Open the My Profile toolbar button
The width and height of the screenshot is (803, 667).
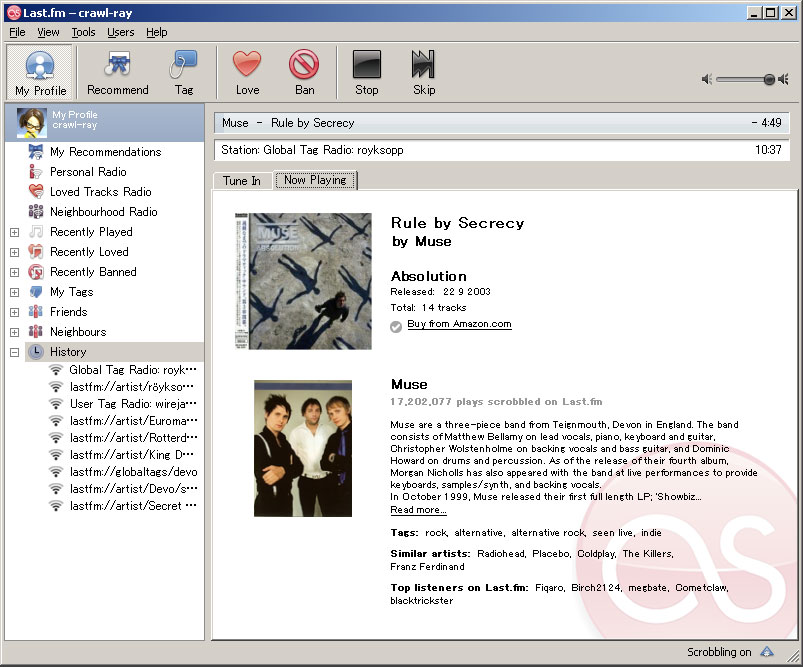click(x=40, y=72)
